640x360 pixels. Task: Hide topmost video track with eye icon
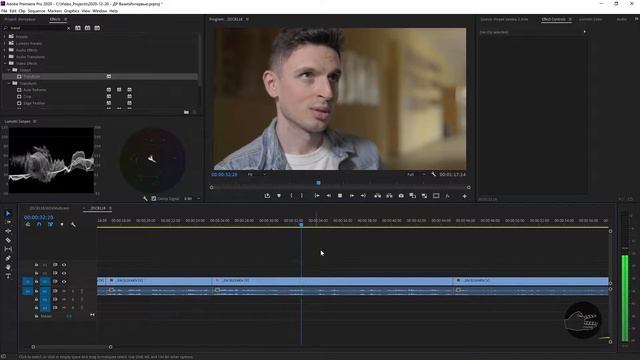[x=64, y=265]
